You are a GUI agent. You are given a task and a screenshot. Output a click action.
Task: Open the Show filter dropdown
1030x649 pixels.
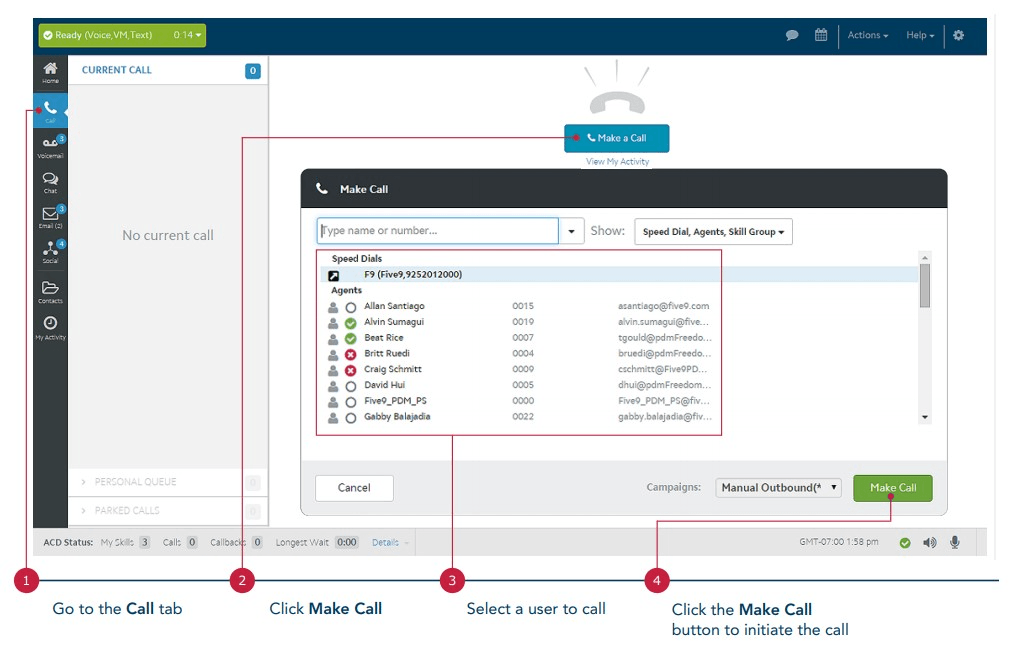[x=713, y=232]
